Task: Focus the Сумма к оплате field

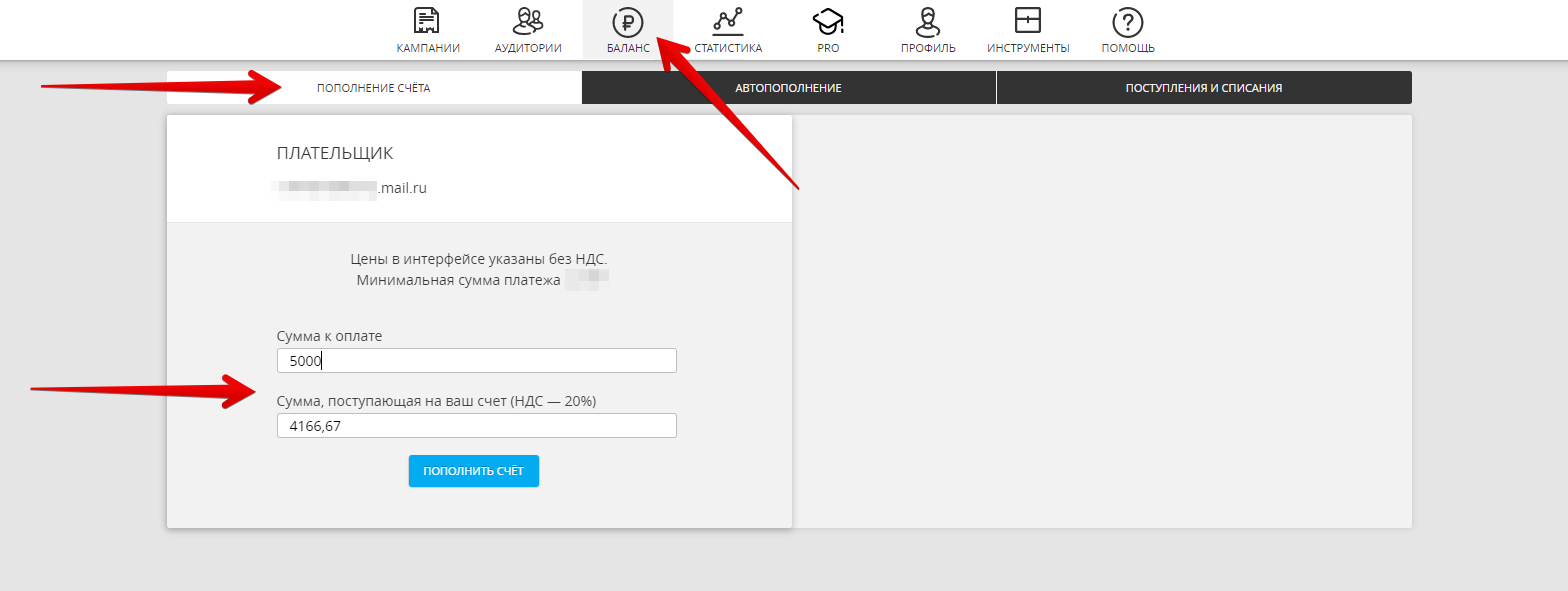Action: click(x=476, y=361)
